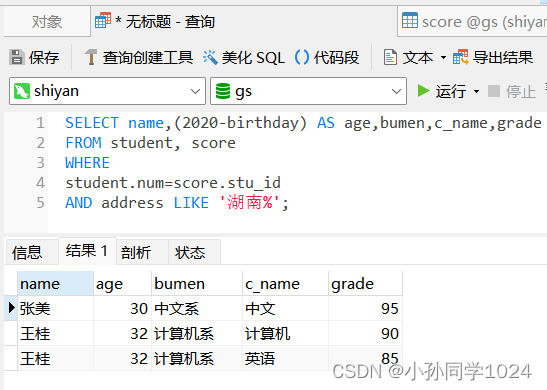Click the gs database cylinder icon
This screenshot has width=547, height=390.
(223, 91)
